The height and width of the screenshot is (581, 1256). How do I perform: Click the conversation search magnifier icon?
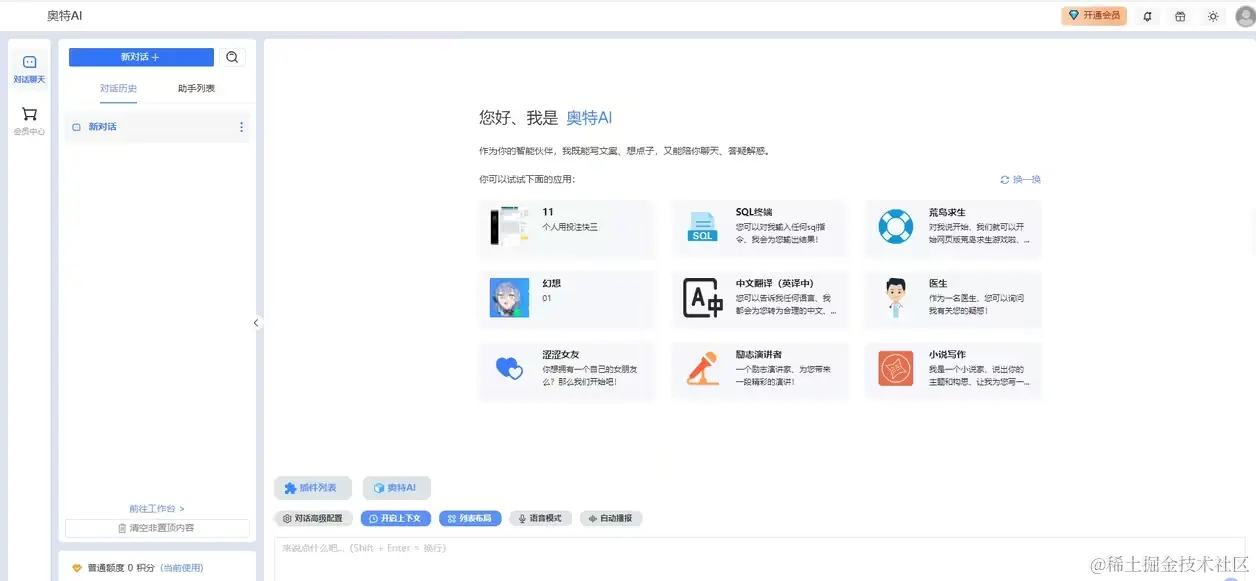click(x=232, y=57)
